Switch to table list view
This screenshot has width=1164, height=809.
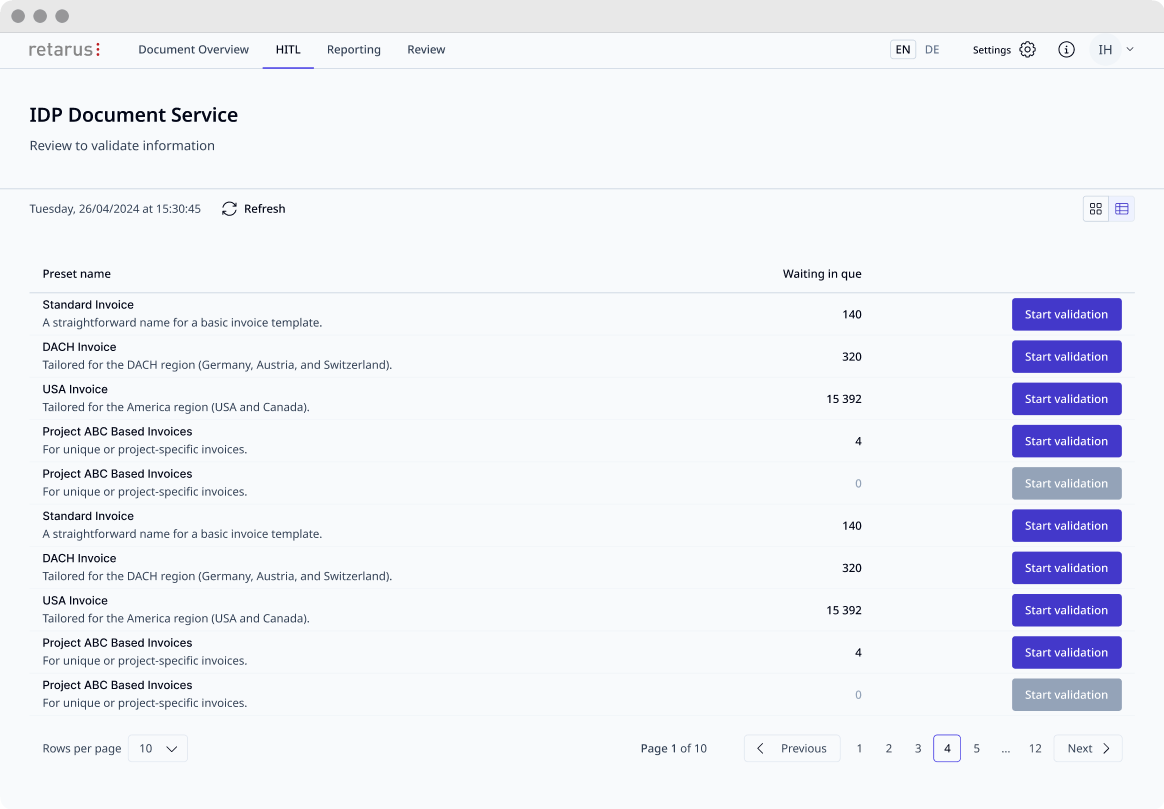(1122, 209)
